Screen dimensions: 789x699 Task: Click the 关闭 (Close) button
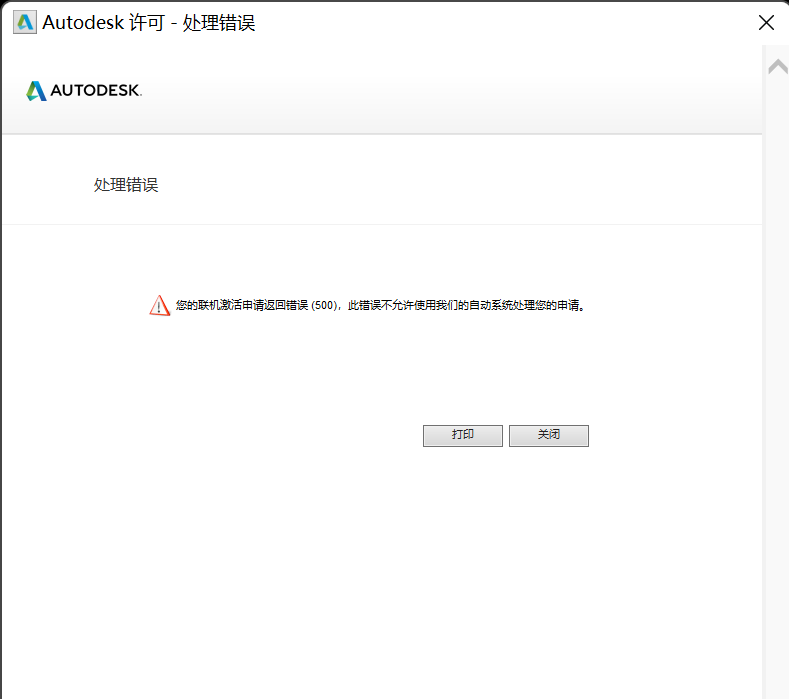pyautogui.click(x=548, y=435)
